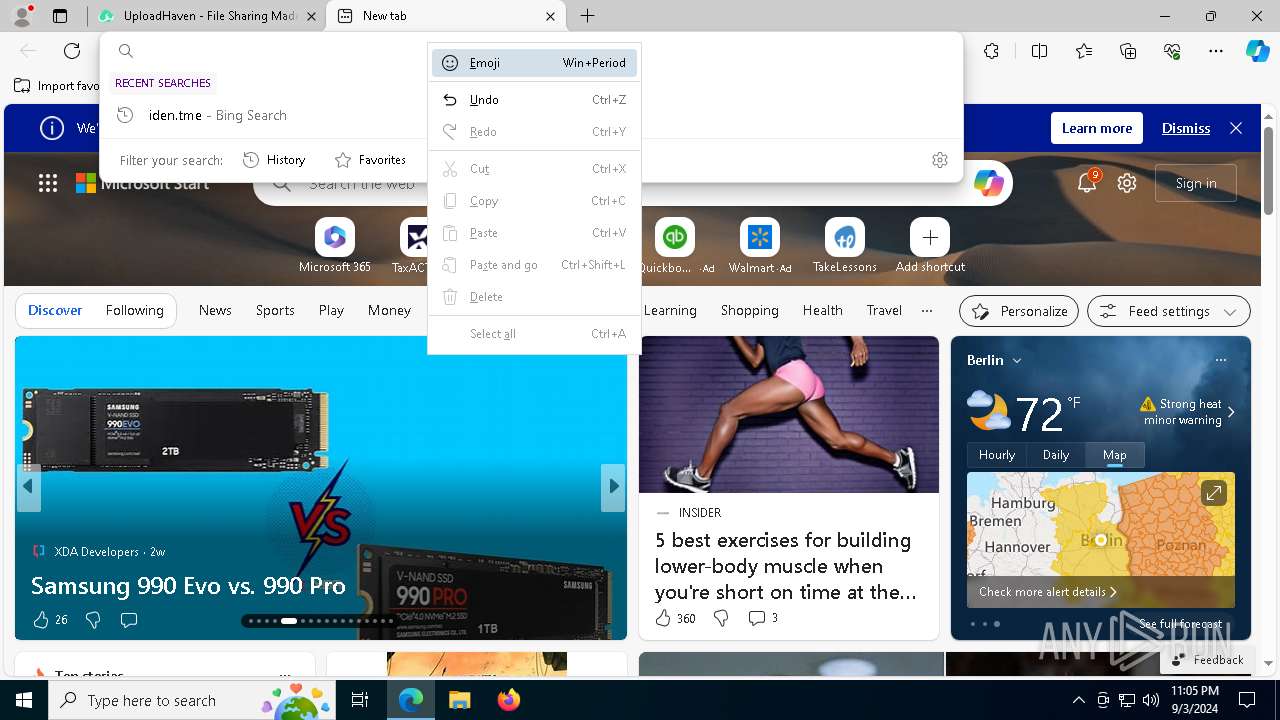Open the browser profile icon
This screenshot has width=1280, height=720.
(21, 16)
